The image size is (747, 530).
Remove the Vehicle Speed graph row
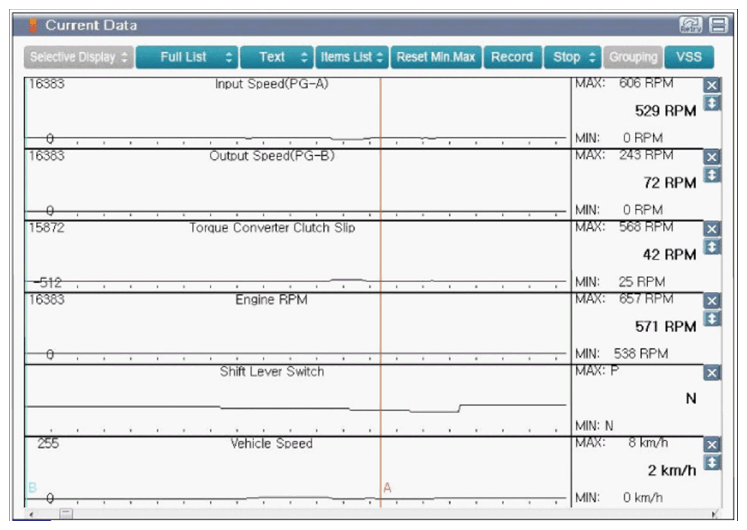click(x=712, y=445)
